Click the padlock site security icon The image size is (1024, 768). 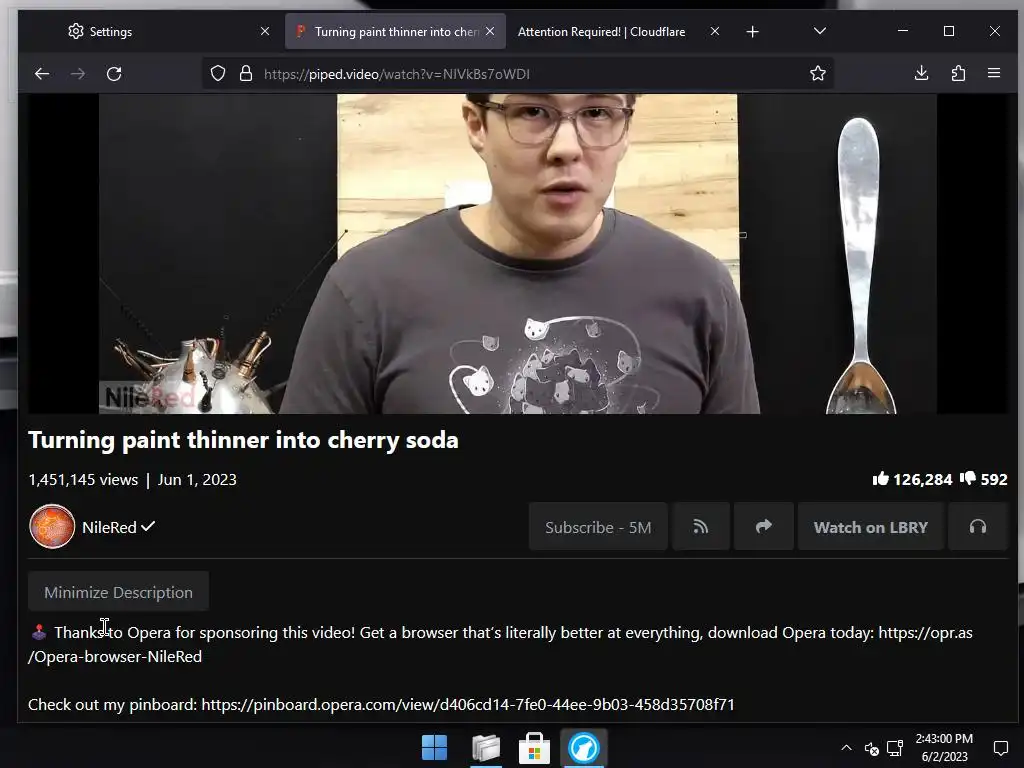(246, 74)
